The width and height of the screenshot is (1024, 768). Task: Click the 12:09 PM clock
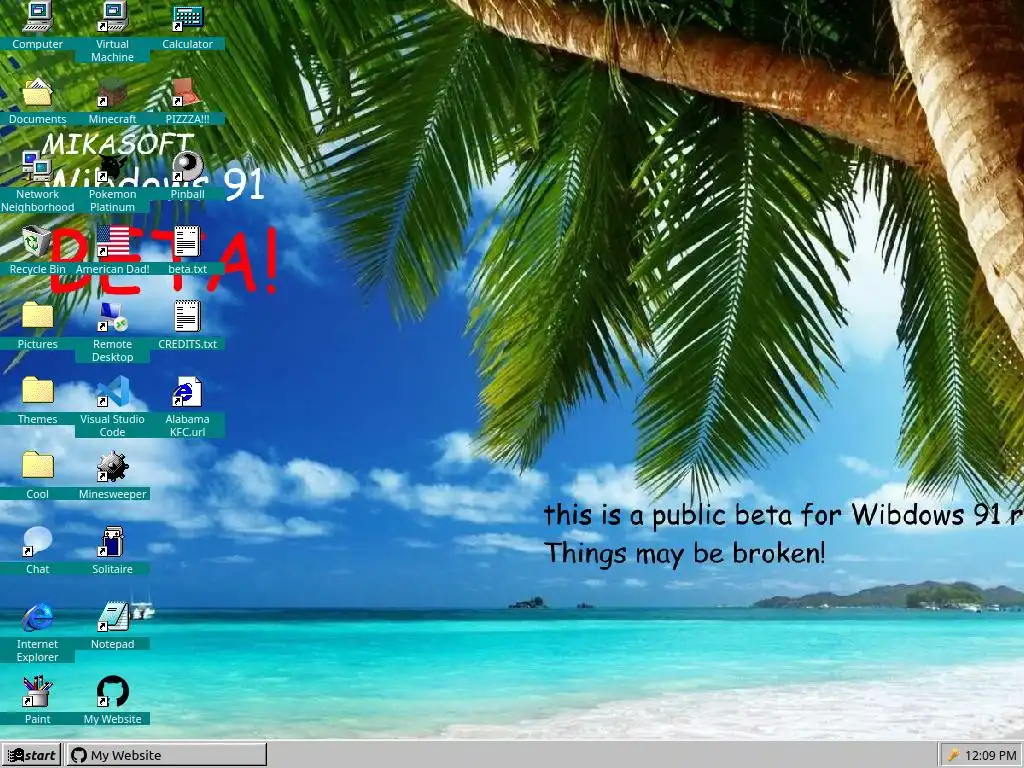pos(991,756)
